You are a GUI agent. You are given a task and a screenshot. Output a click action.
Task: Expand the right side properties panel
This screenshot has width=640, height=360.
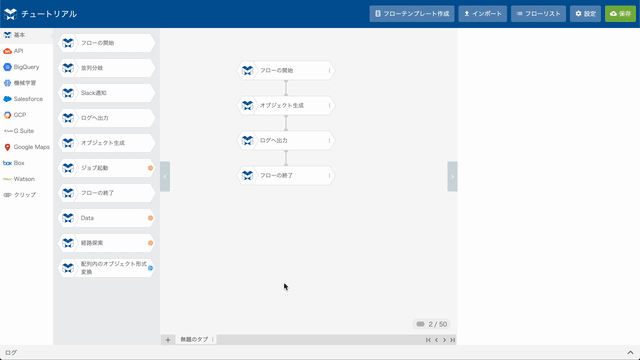(x=452, y=176)
